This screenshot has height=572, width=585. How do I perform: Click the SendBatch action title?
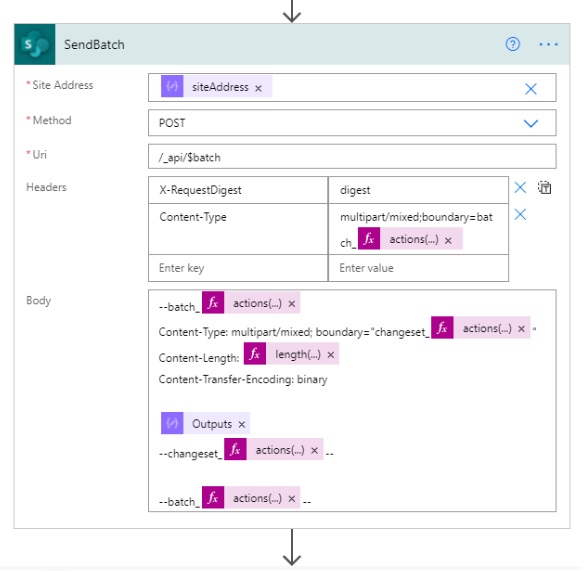tap(94, 44)
